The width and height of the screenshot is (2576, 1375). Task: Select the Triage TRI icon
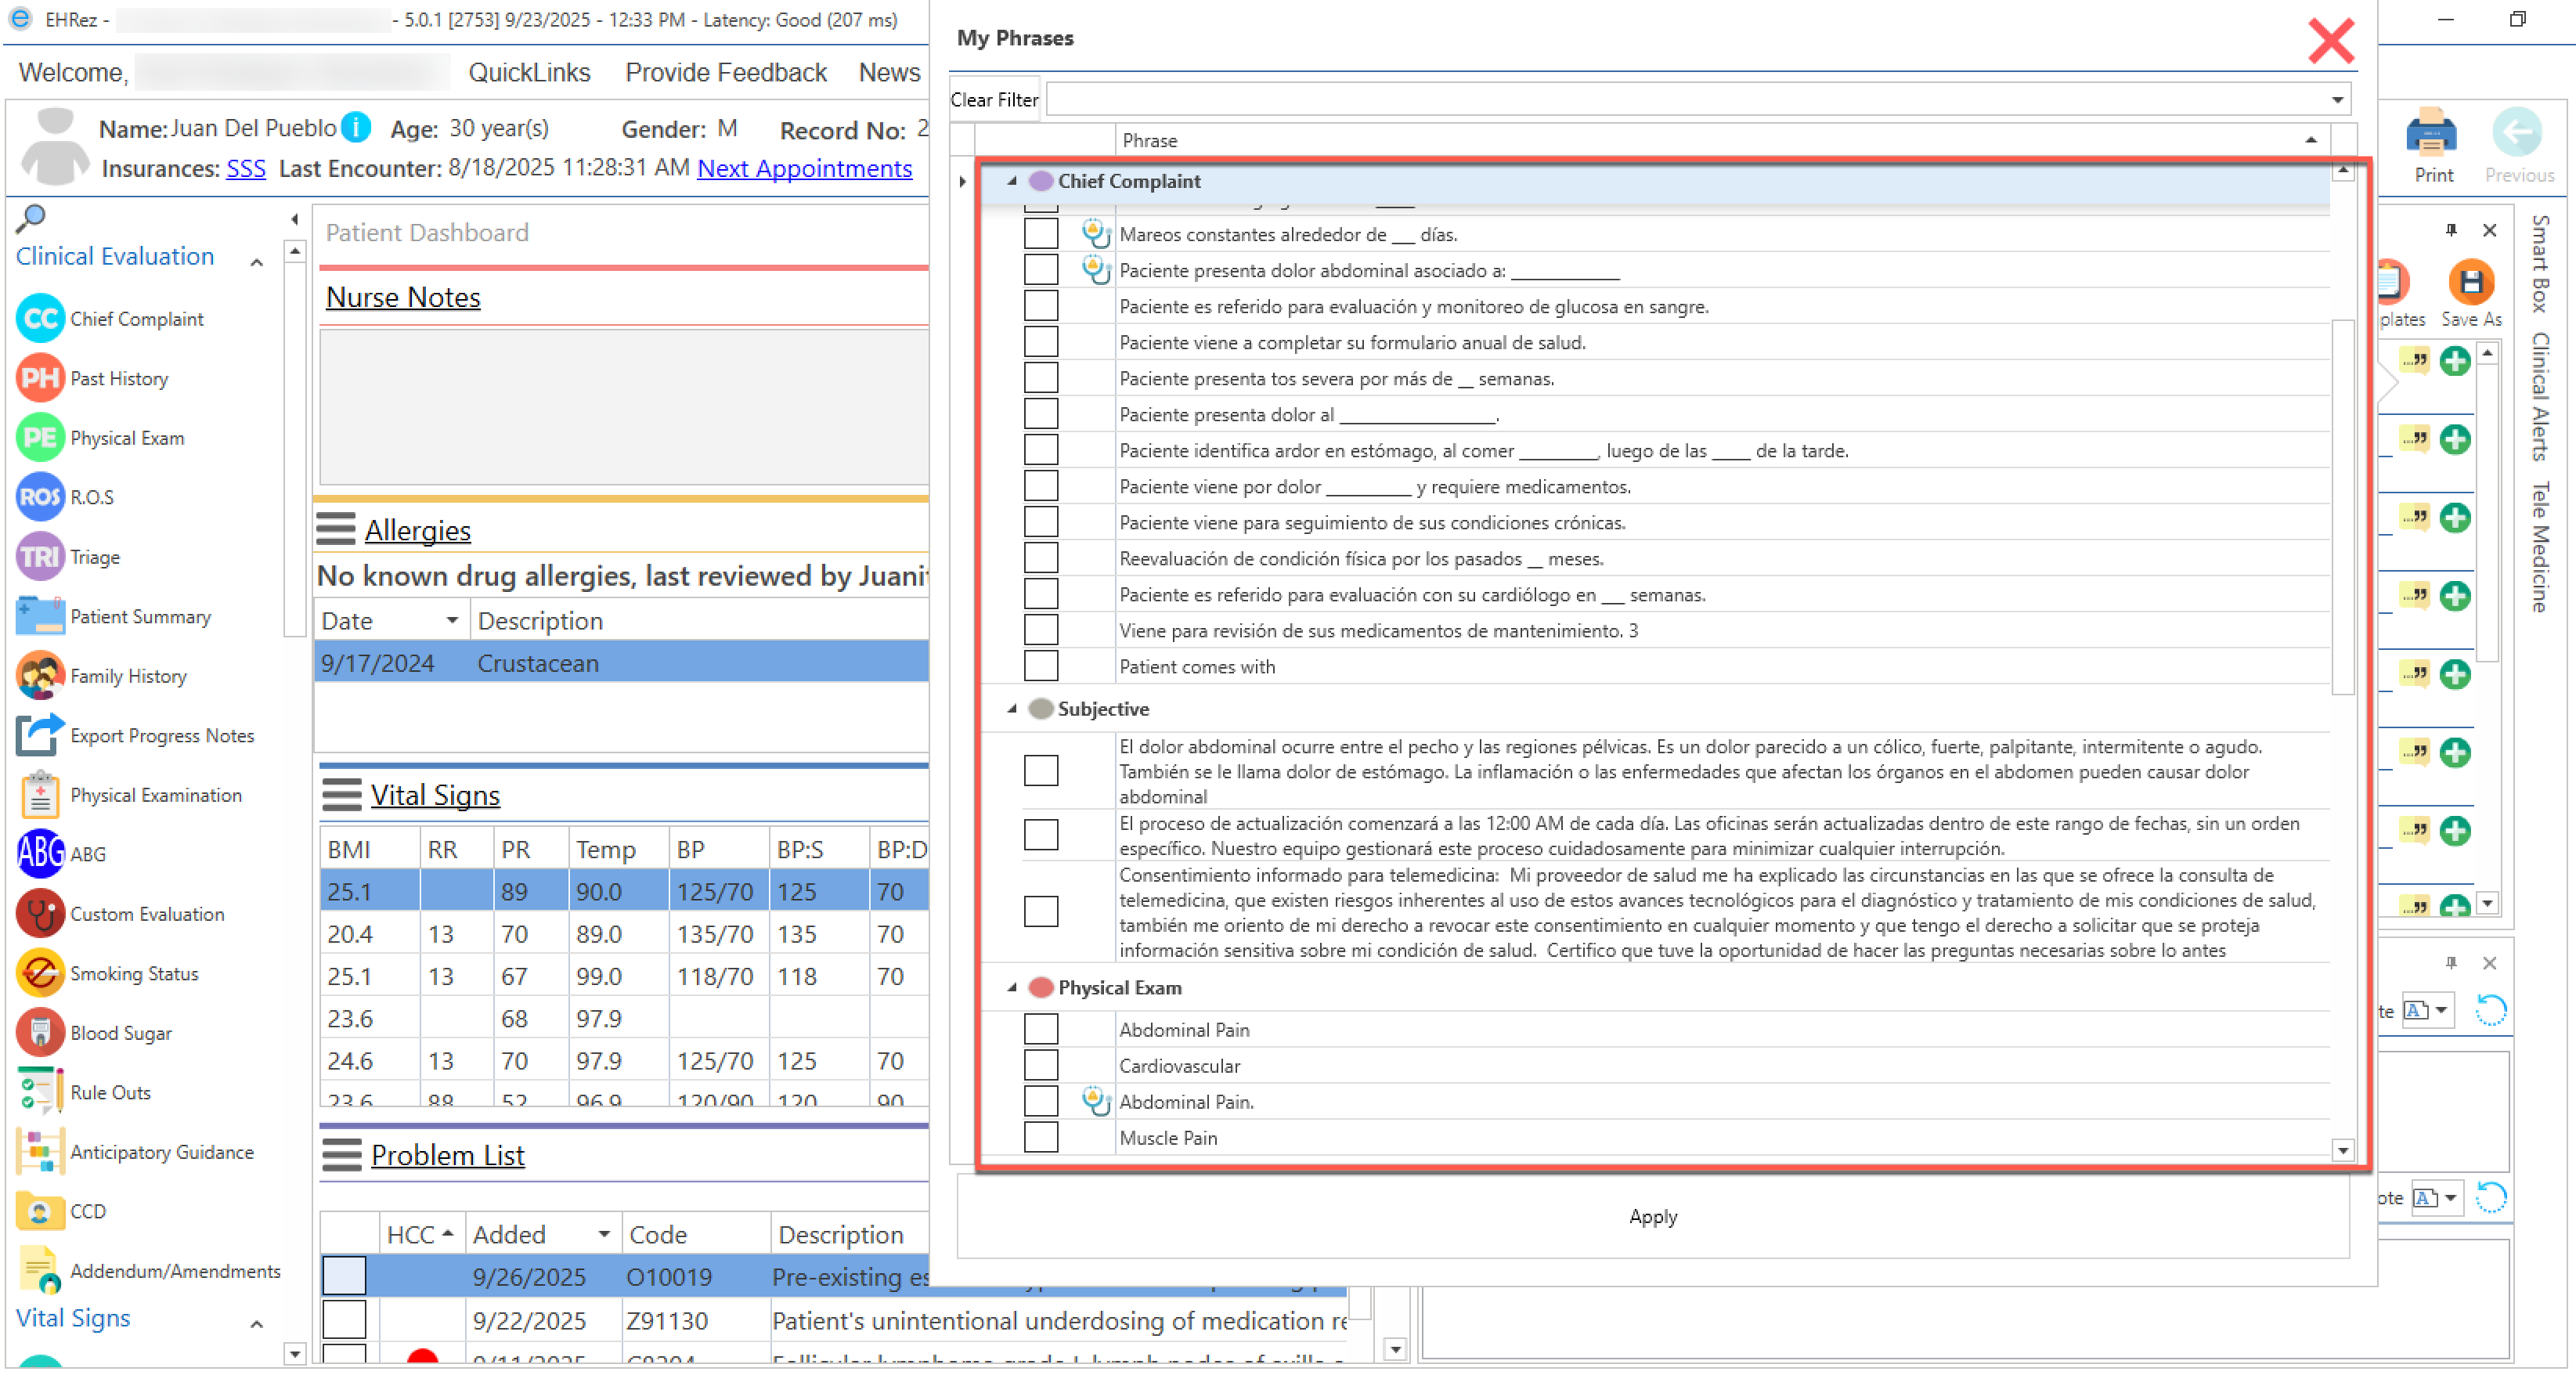click(x=40, y=557)
